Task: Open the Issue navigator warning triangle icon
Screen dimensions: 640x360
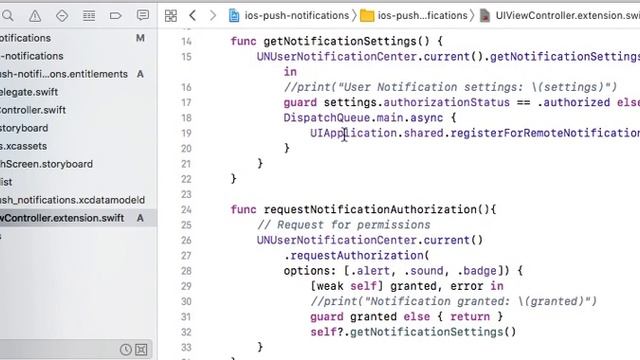Action: [35, 16]
